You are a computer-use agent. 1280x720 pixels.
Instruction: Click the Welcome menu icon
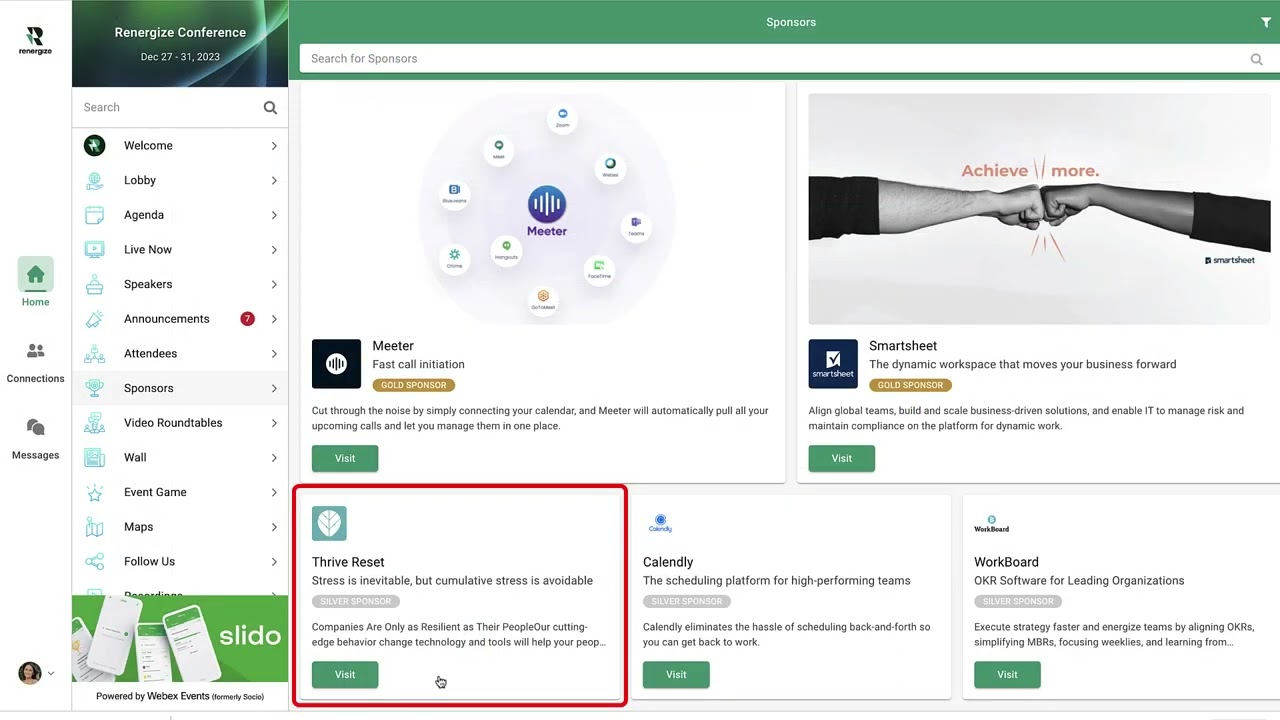point(95,146)
